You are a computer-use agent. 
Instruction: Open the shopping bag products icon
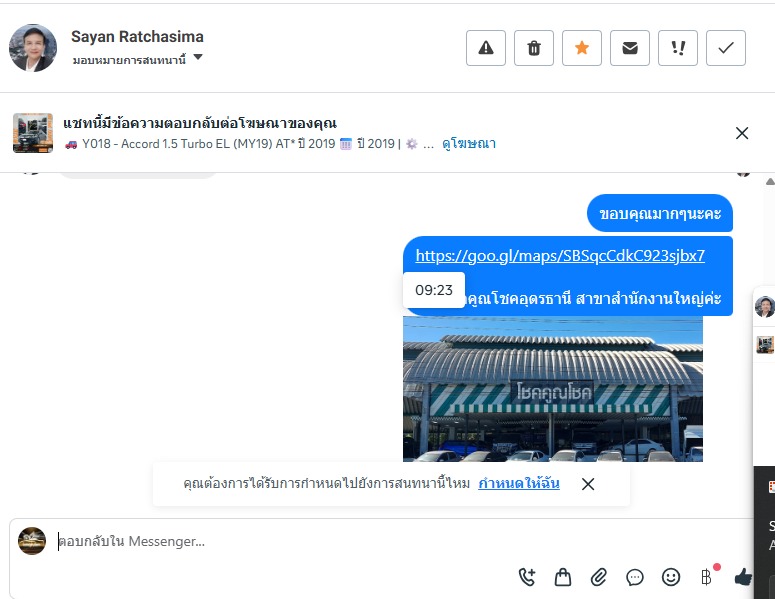pyautogui.click(x=562, y=577)
